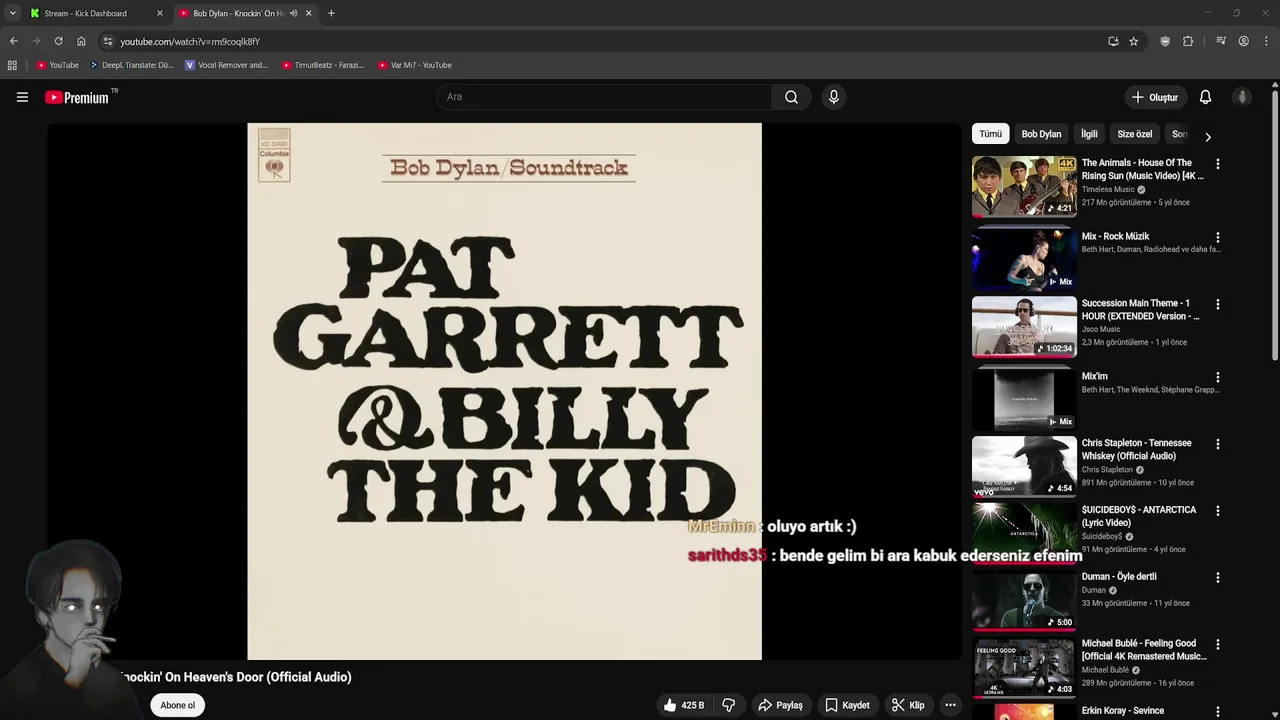Open the tab search dropdown arrow
1280x720 pixels.
12,13
